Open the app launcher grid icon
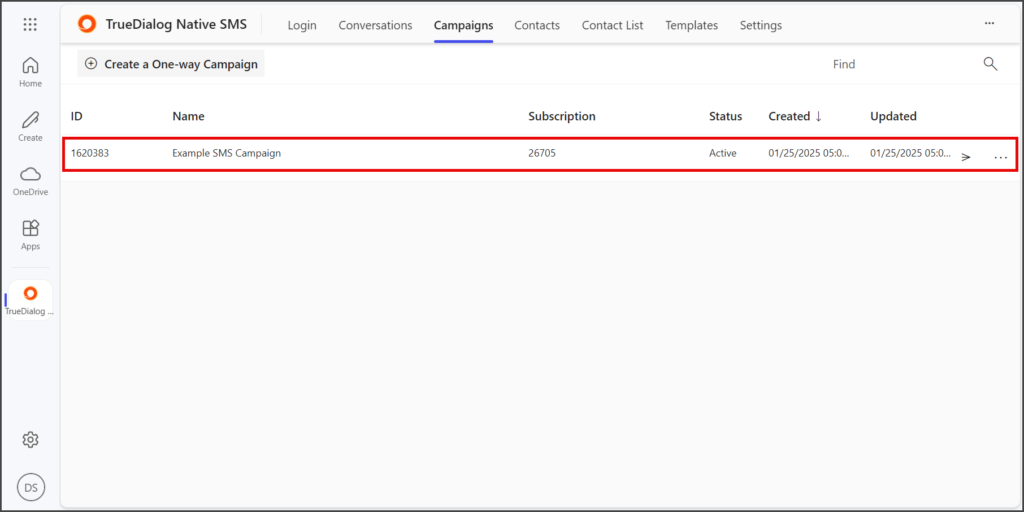The width and height of the screenshot is (1024, 512). click(30, 25)
